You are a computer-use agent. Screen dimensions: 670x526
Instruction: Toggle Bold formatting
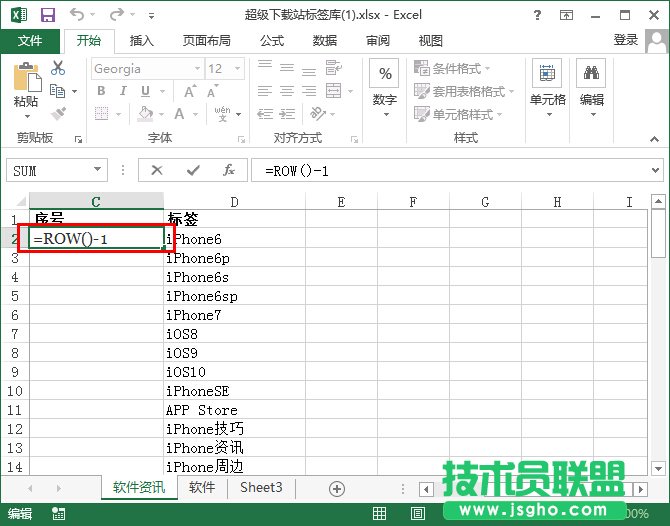101,91
